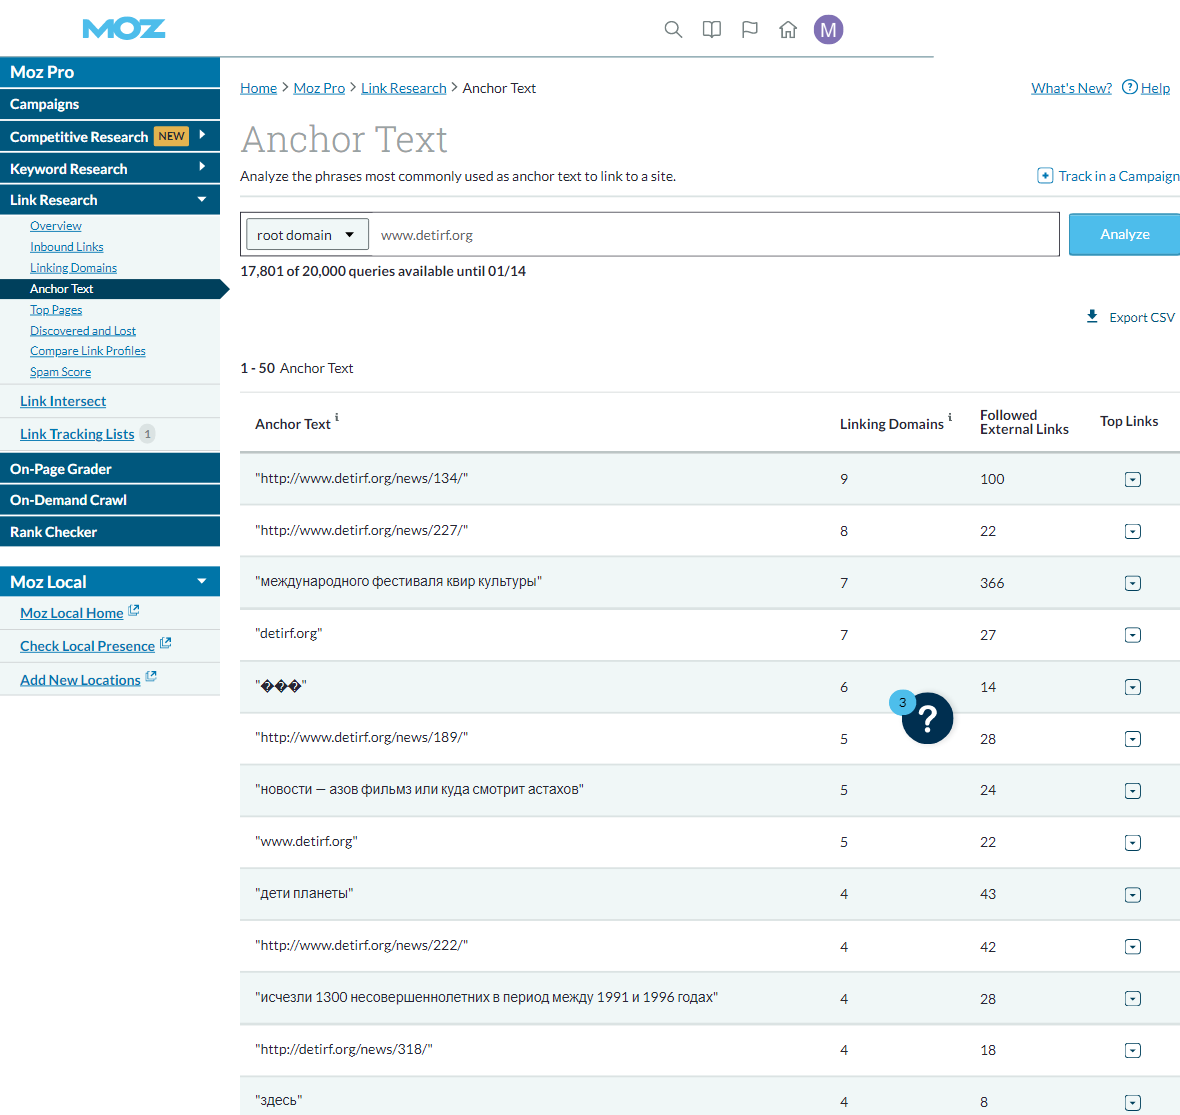Collapse the Link Research sidebar section
Screen dimensions: 1180x1115
202,200
